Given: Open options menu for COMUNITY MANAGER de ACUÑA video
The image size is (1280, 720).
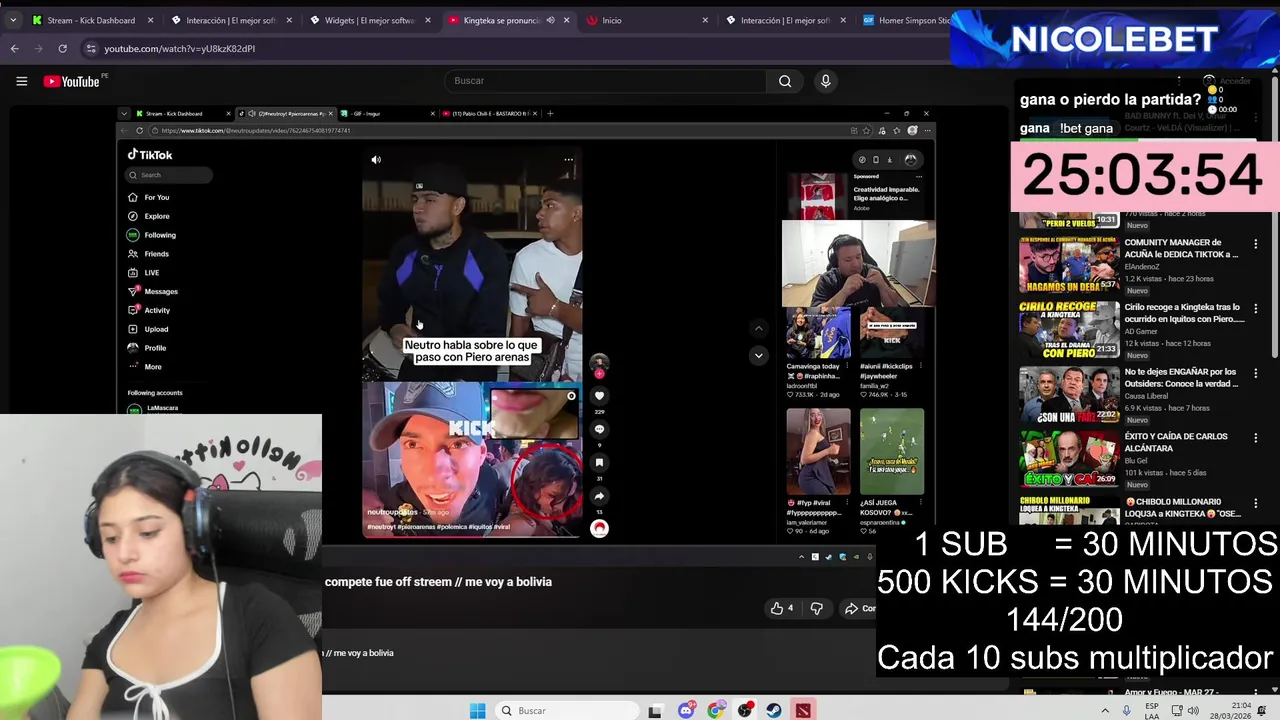Looking at the screenshot, I should click(x=1256, y=243).
